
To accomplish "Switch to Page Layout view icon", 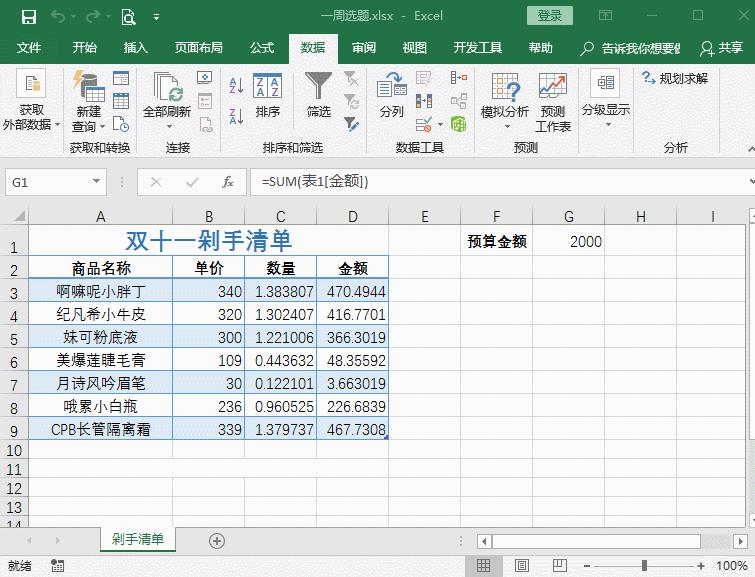I will tap(521, 565).
